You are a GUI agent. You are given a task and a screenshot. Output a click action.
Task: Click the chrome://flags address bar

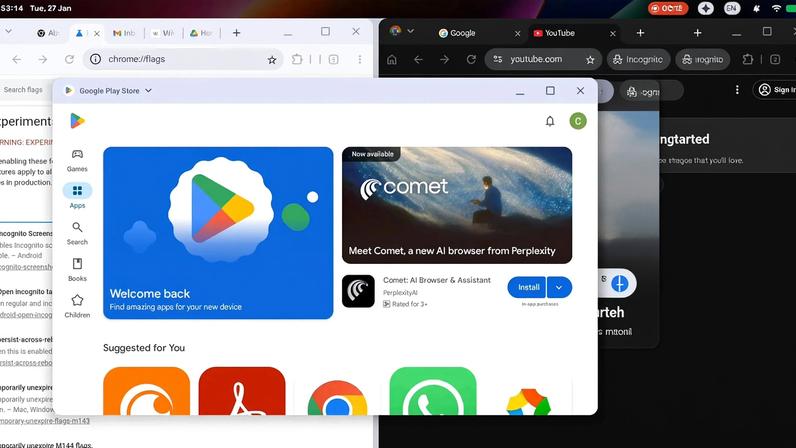click(x=183, y=59)
